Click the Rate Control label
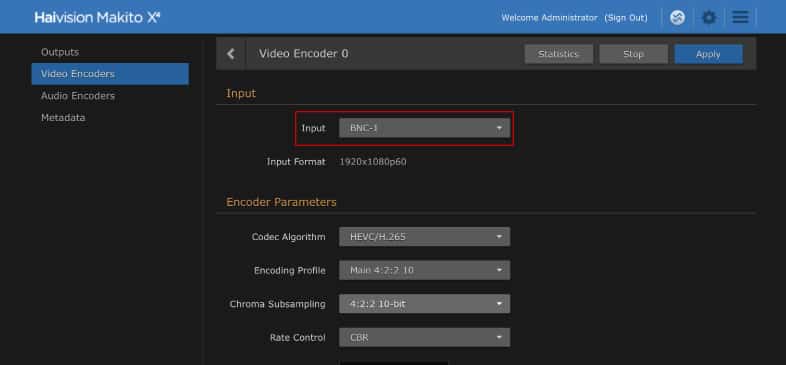 [x=297, y=337]
